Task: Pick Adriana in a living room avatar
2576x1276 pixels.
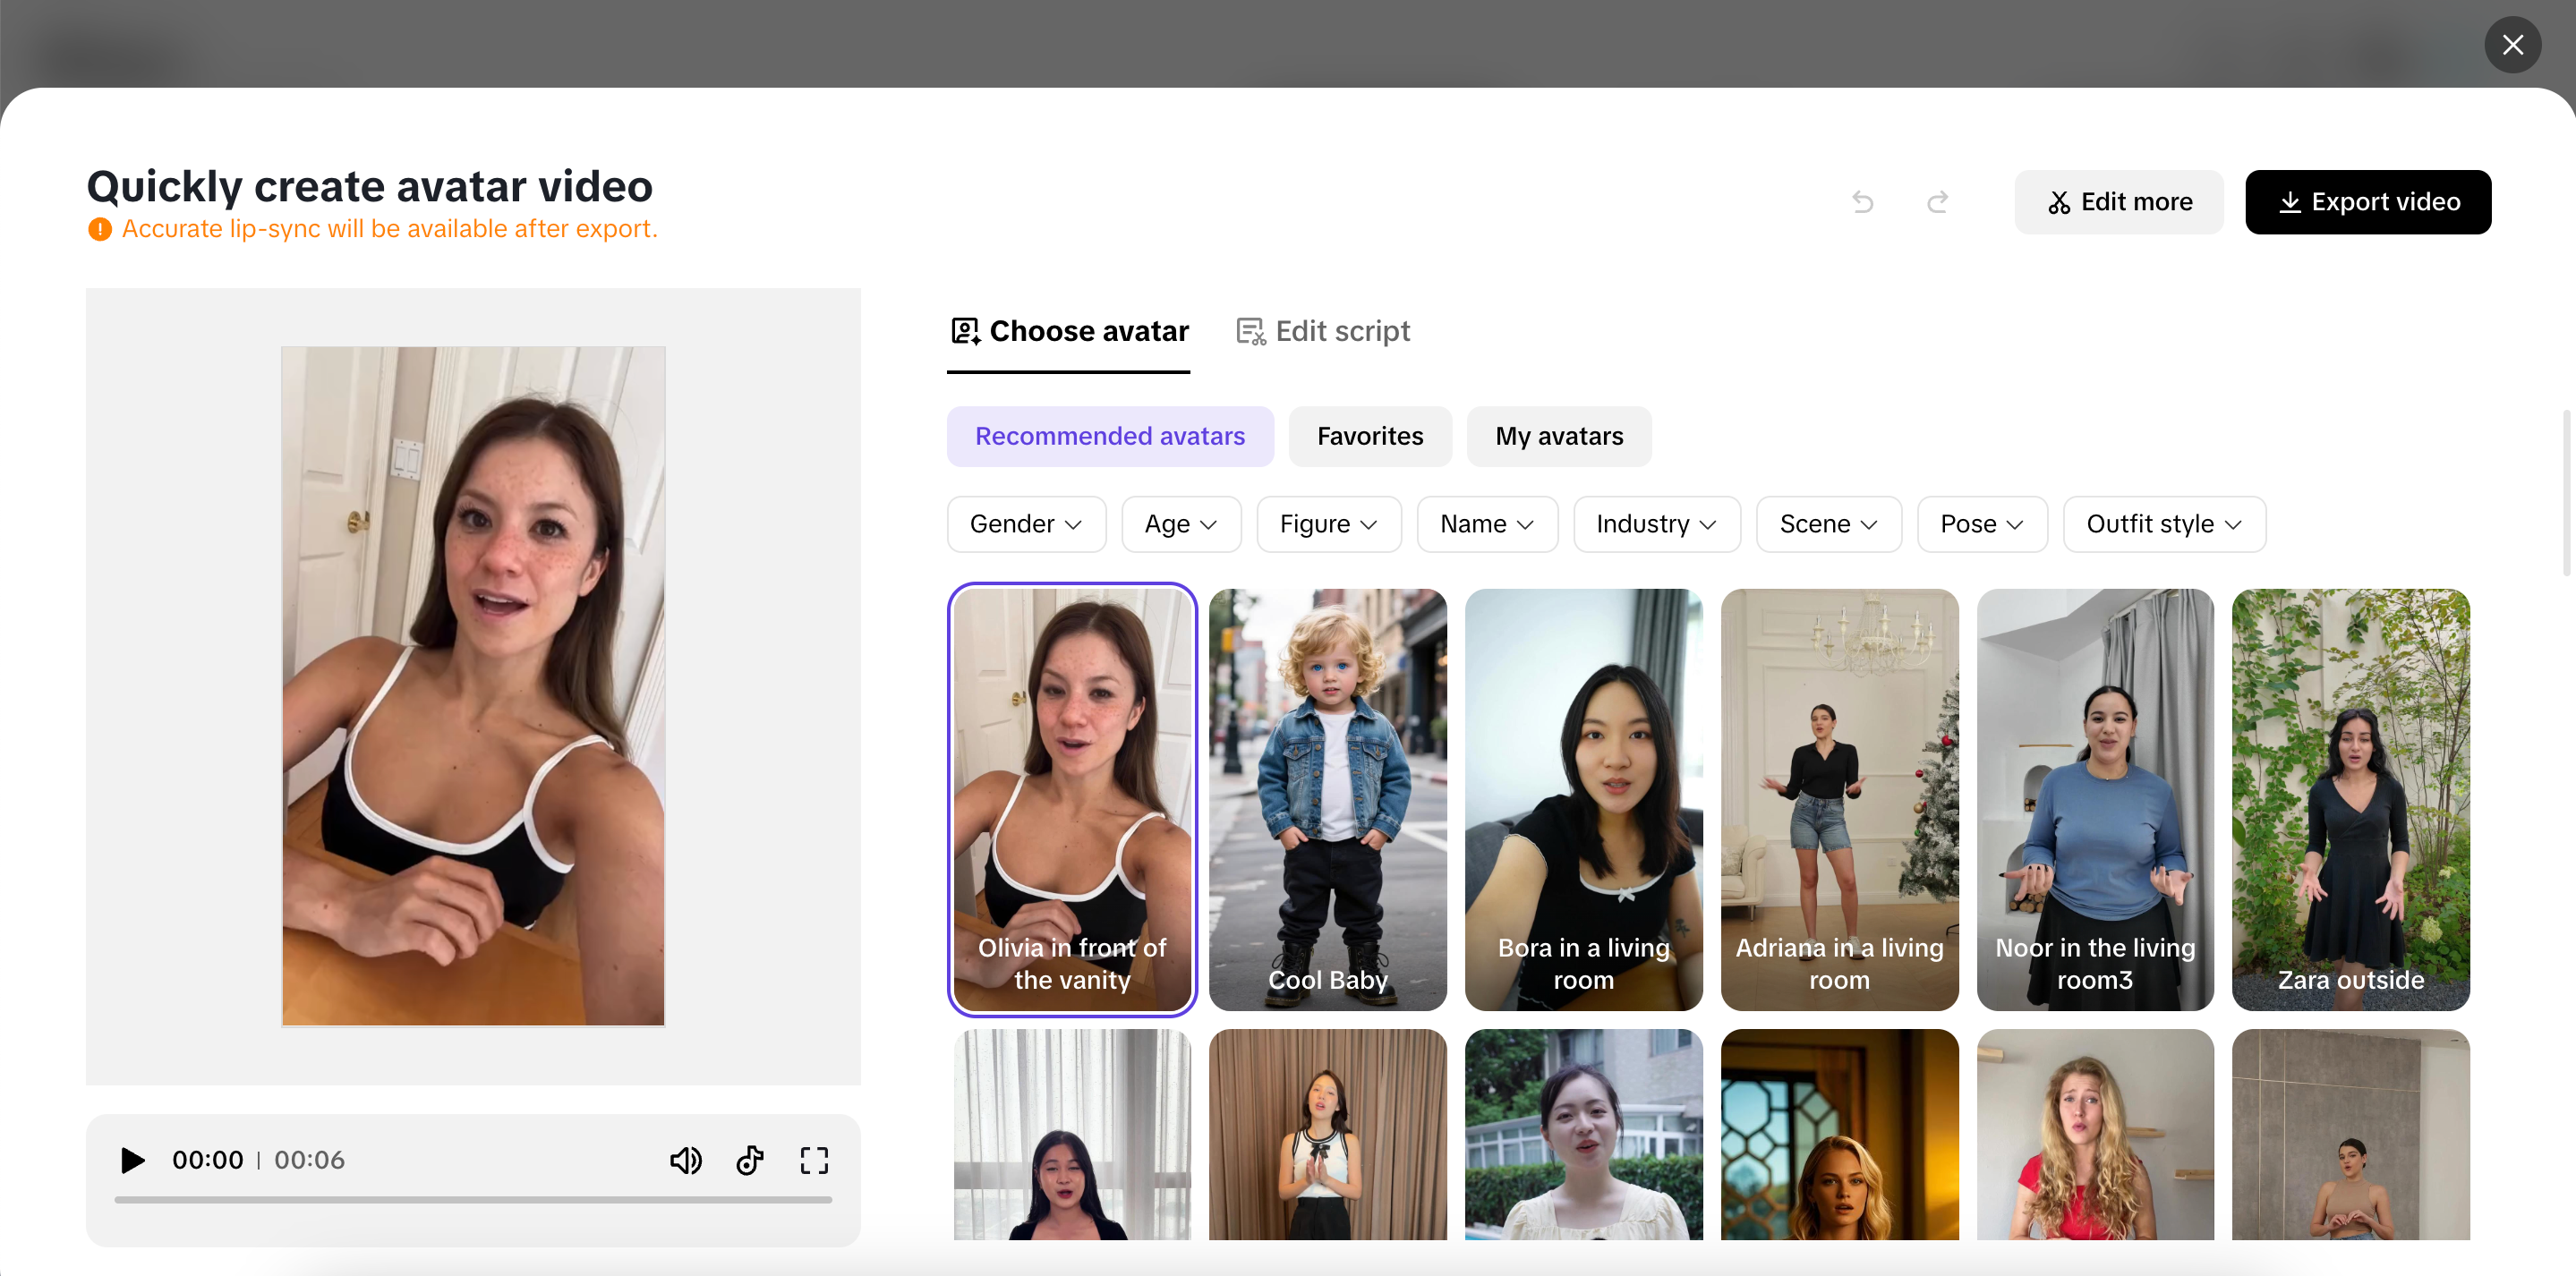Action: 1839,799
